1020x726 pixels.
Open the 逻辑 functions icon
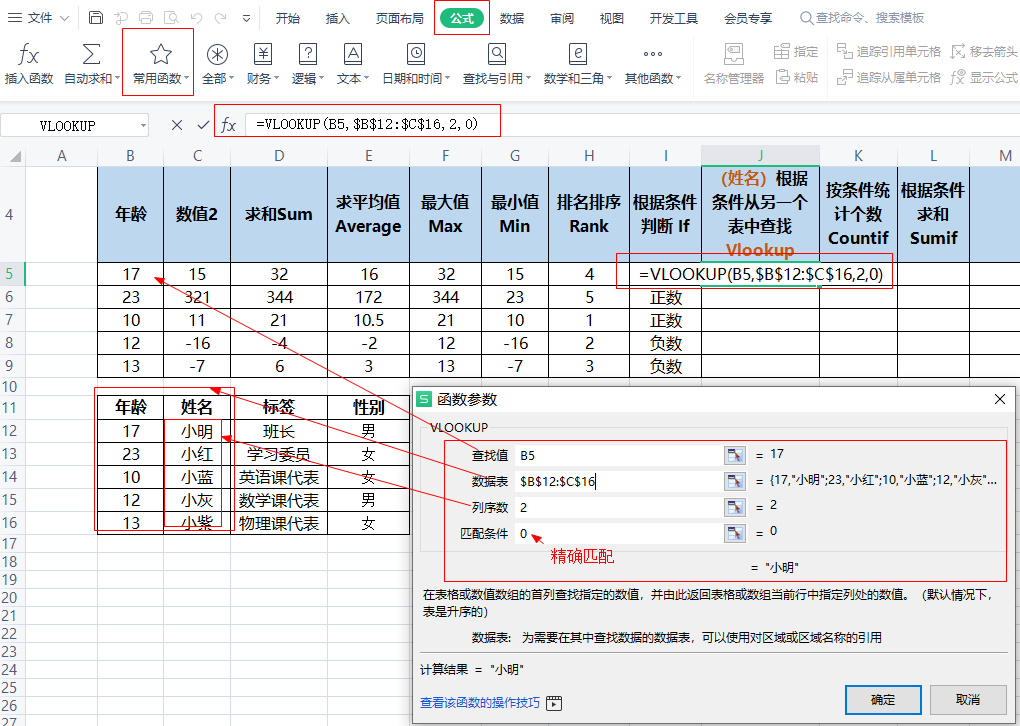pos(307,55)
